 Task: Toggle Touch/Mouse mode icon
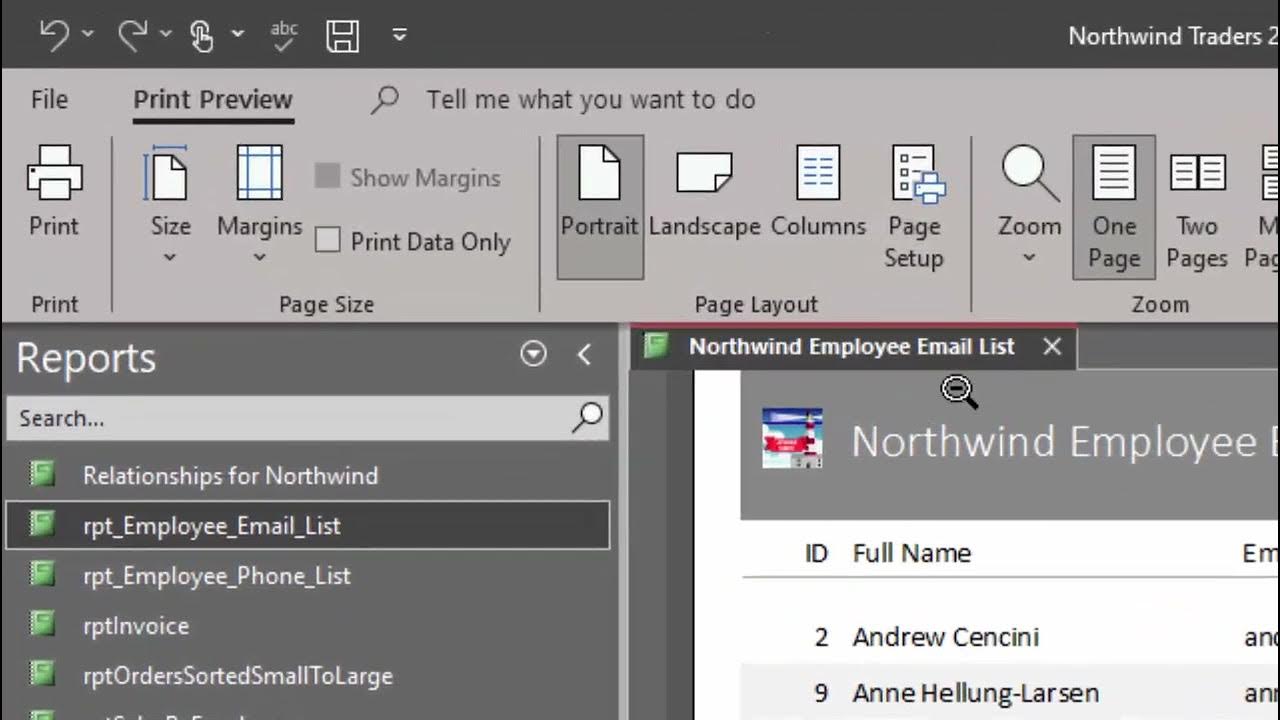(x=202, y=36)
